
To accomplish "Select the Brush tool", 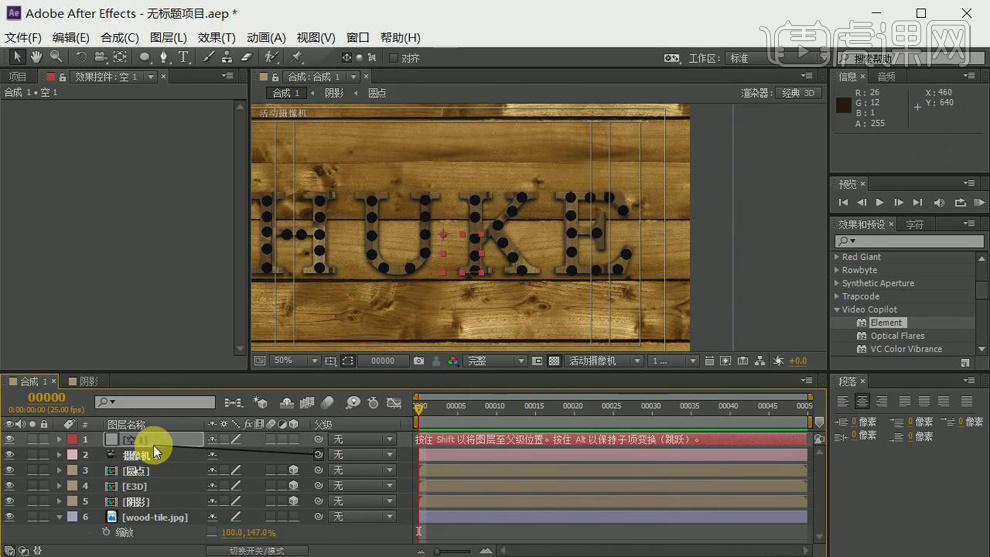I will [x=208, y=57].
